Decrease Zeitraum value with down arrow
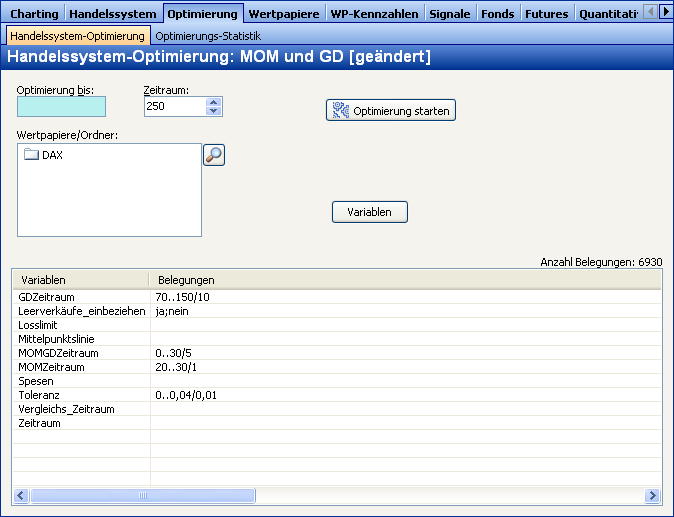This screenshot has width=674, height=517. (x=214, y=111)
